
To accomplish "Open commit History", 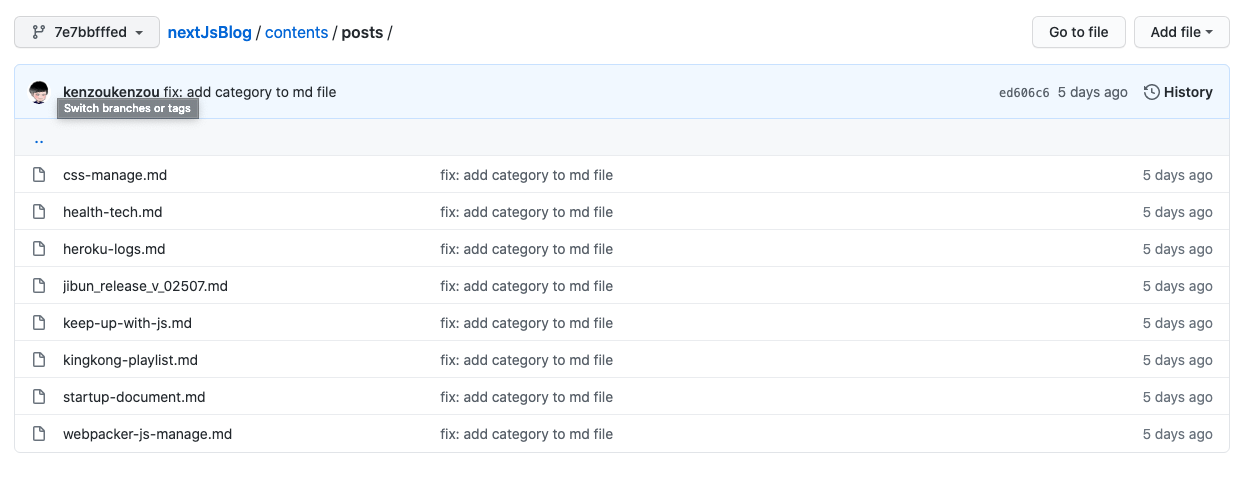I will coord(1178,92).
